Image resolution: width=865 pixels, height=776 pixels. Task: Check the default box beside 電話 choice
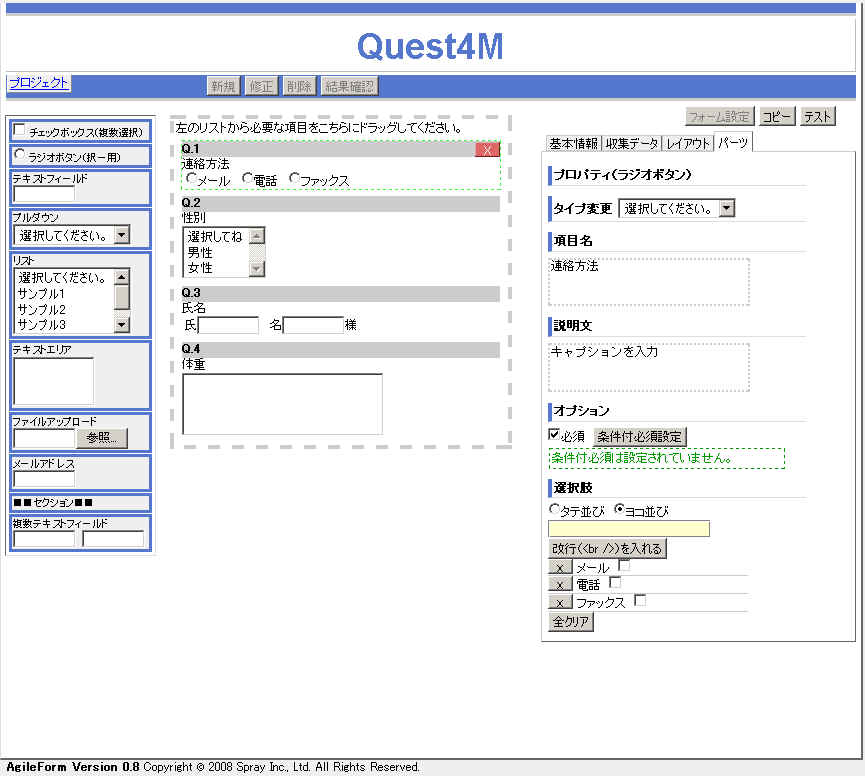pos(615,582)
